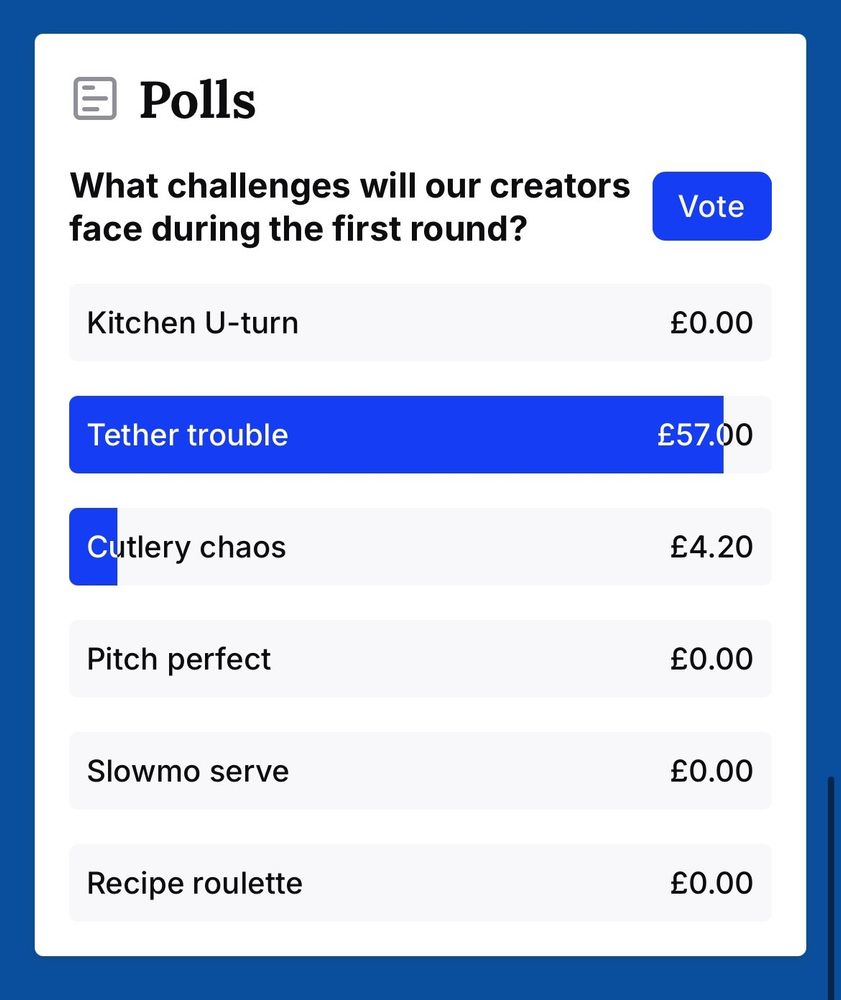Click the Polls list icon
The image size is (841, 1000).
[95, 99]
